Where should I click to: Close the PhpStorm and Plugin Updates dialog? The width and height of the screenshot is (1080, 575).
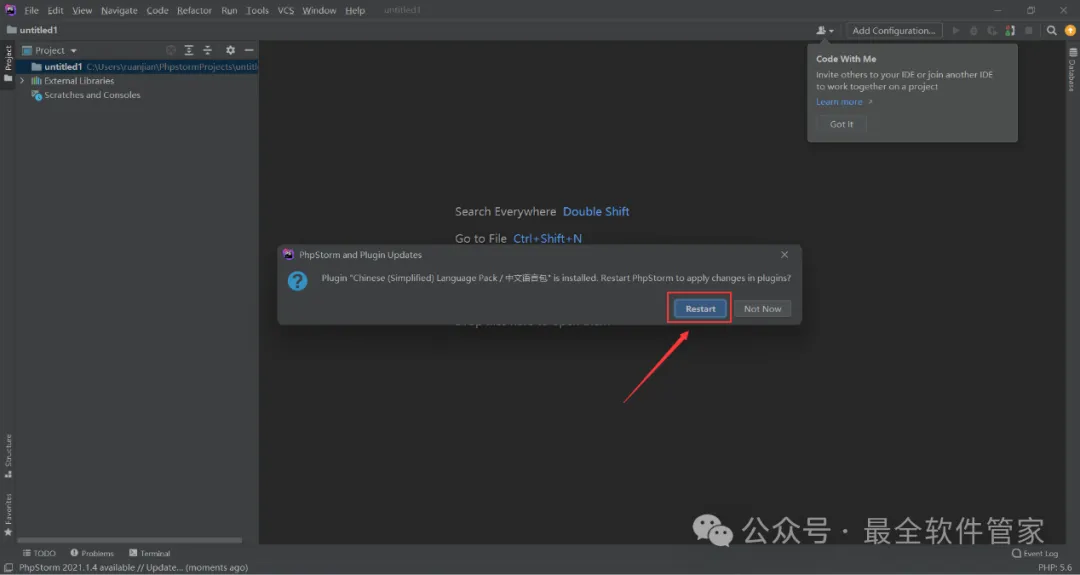tap(785, 255)
